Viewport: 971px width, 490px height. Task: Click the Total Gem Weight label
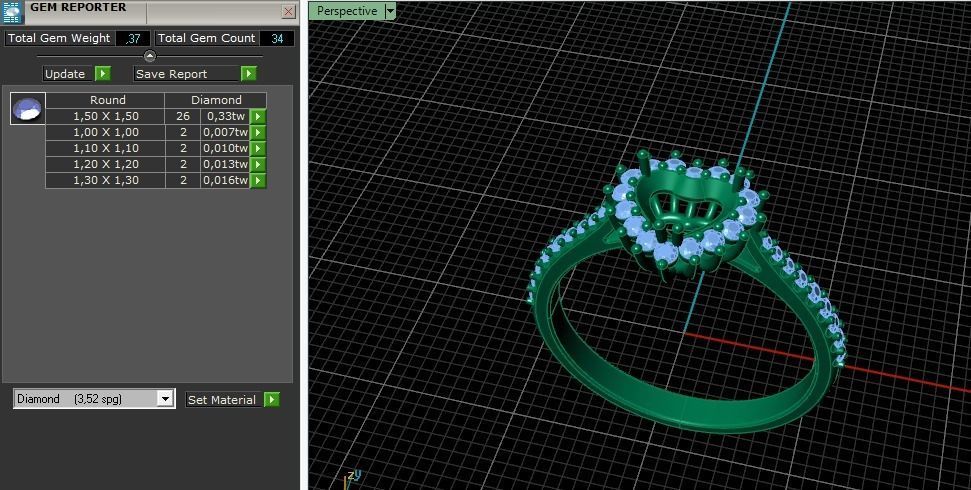[59, 38]
